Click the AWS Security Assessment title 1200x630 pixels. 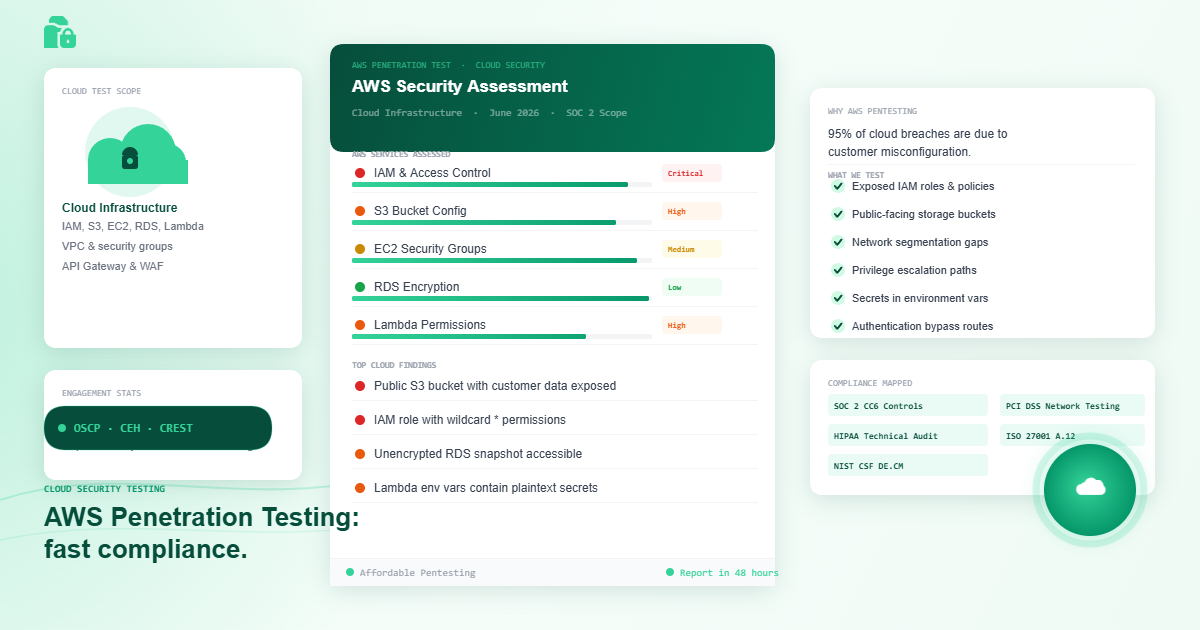(460, 86)
